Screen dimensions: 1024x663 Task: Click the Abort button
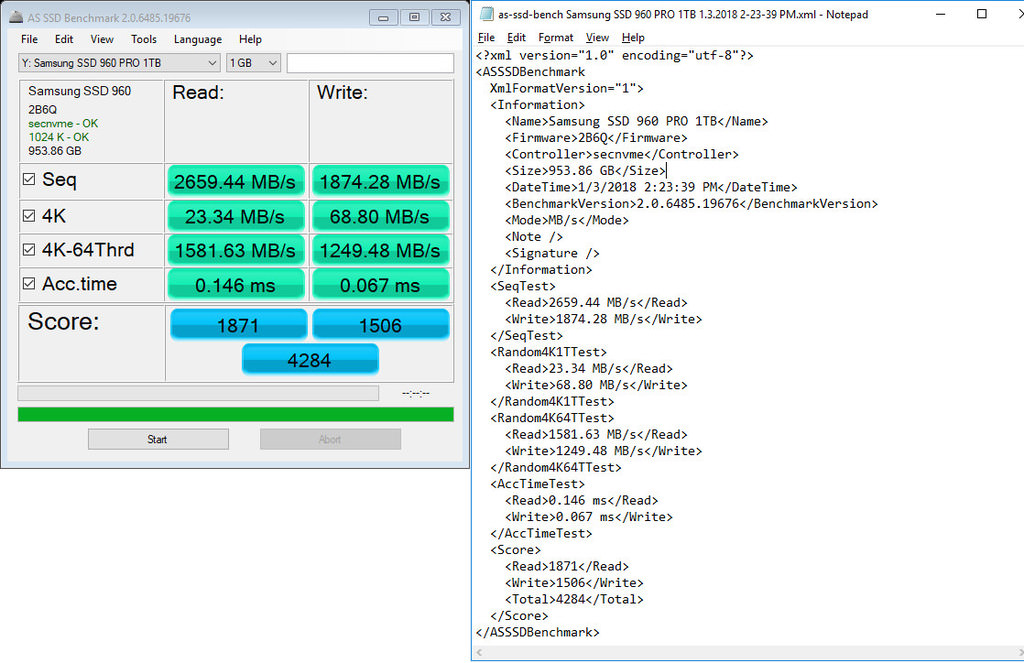pos(330,439)
